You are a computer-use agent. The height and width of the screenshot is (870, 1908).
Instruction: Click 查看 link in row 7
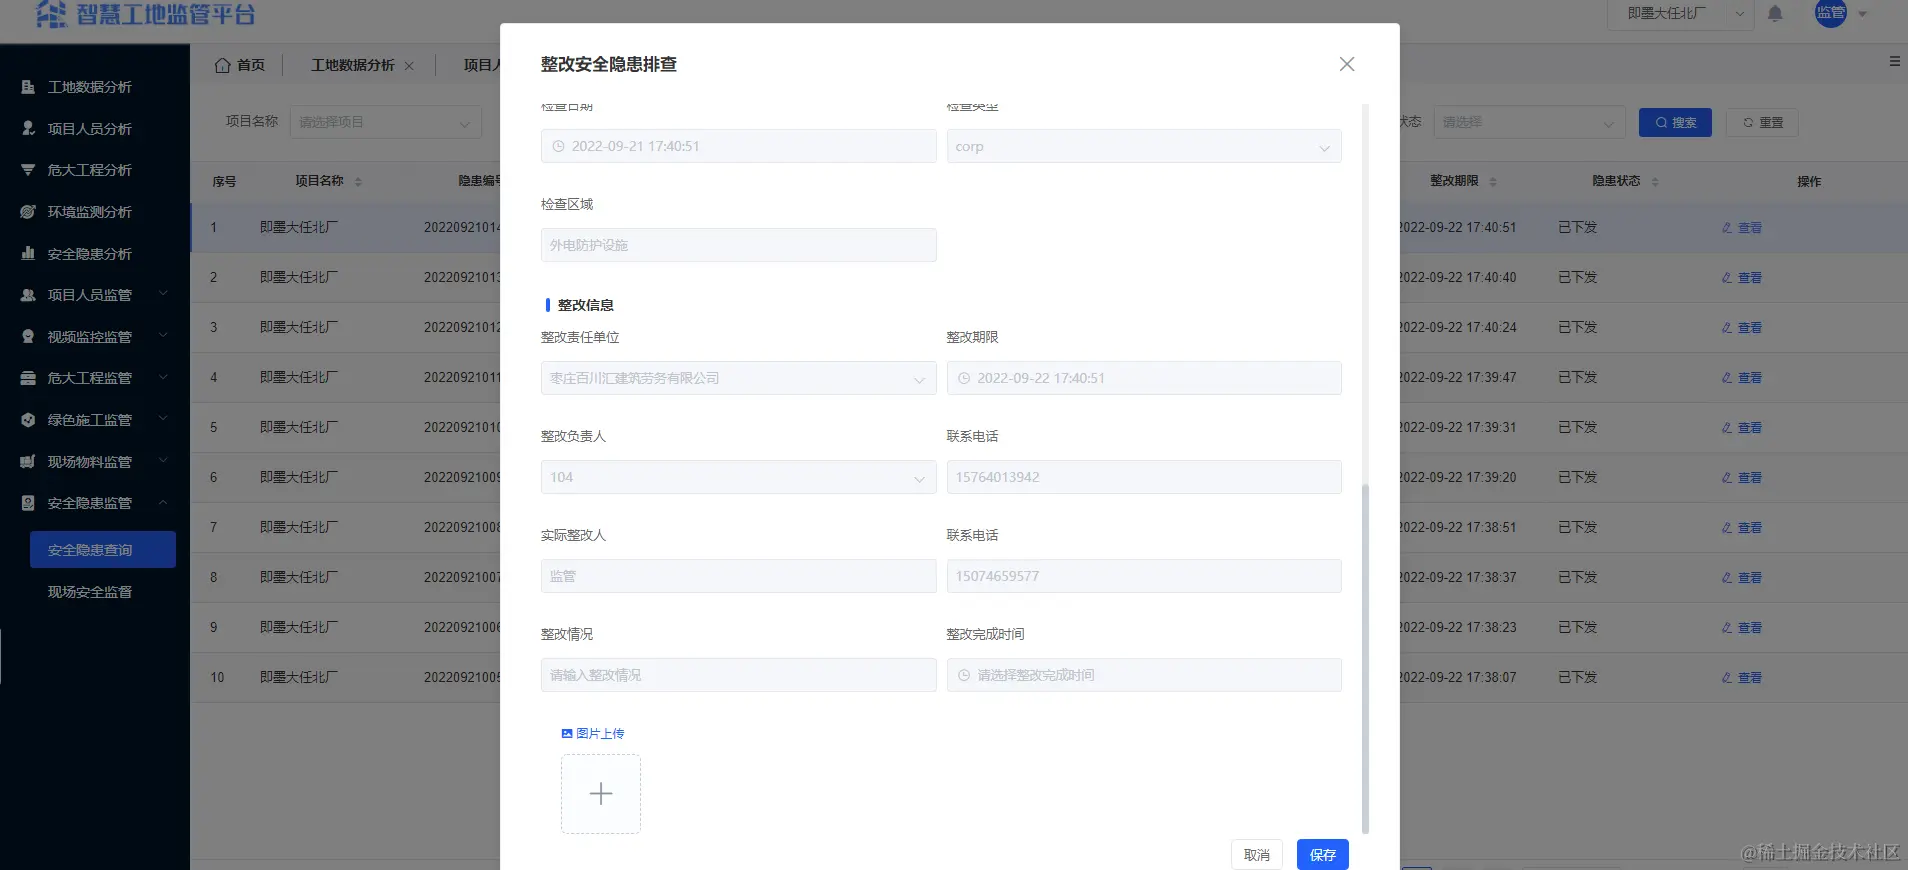pos(1741,528)
